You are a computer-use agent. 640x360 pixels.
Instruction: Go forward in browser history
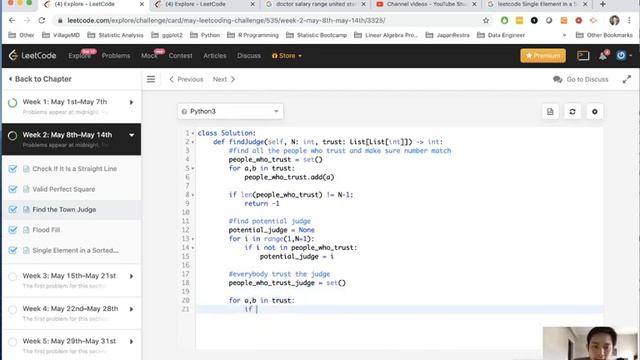pyautogui.click(x=27, y=20)
